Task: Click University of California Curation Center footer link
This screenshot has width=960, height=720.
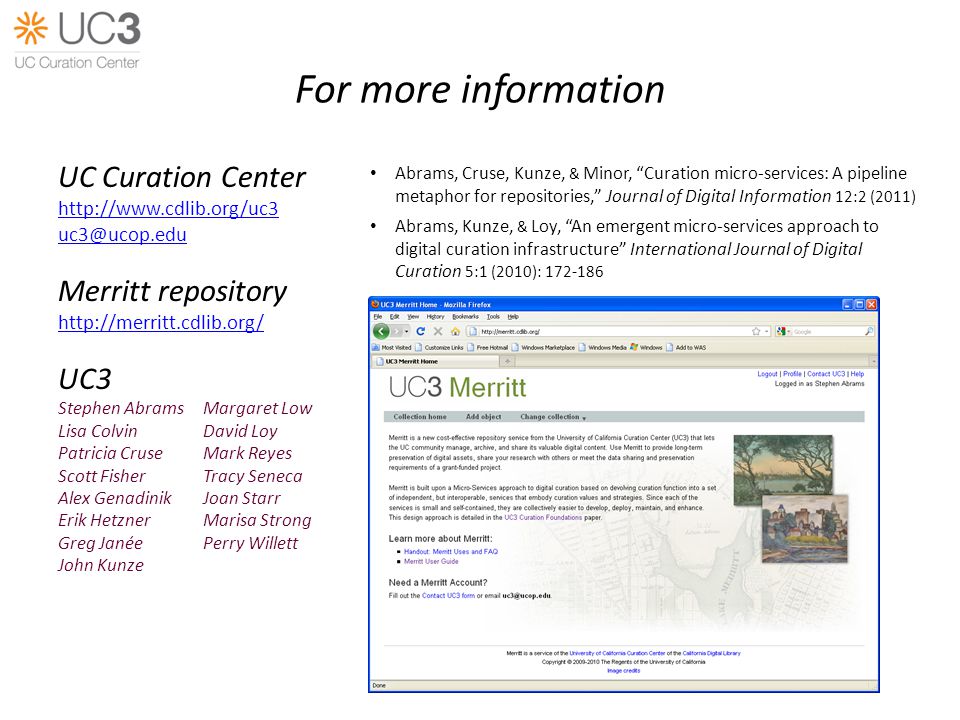Action: (x=617, y=653)
